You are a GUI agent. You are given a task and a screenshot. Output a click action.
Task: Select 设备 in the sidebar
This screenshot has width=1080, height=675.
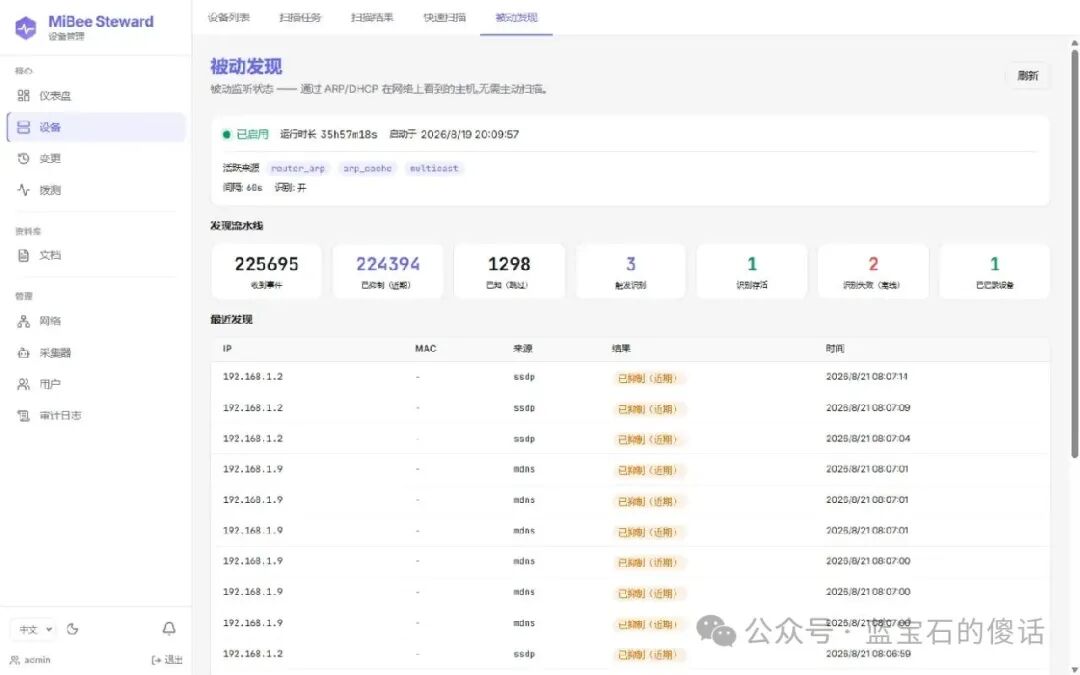(96, 127)
